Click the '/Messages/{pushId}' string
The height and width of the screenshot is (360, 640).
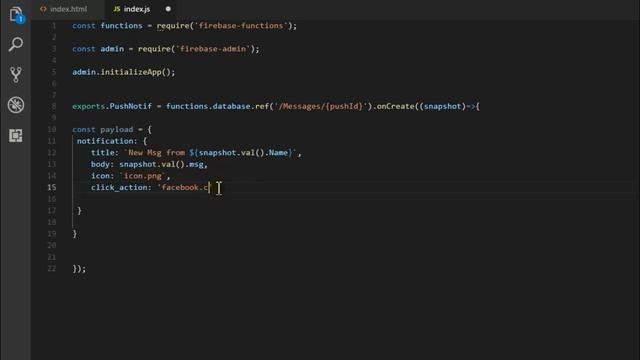(320, 107)
